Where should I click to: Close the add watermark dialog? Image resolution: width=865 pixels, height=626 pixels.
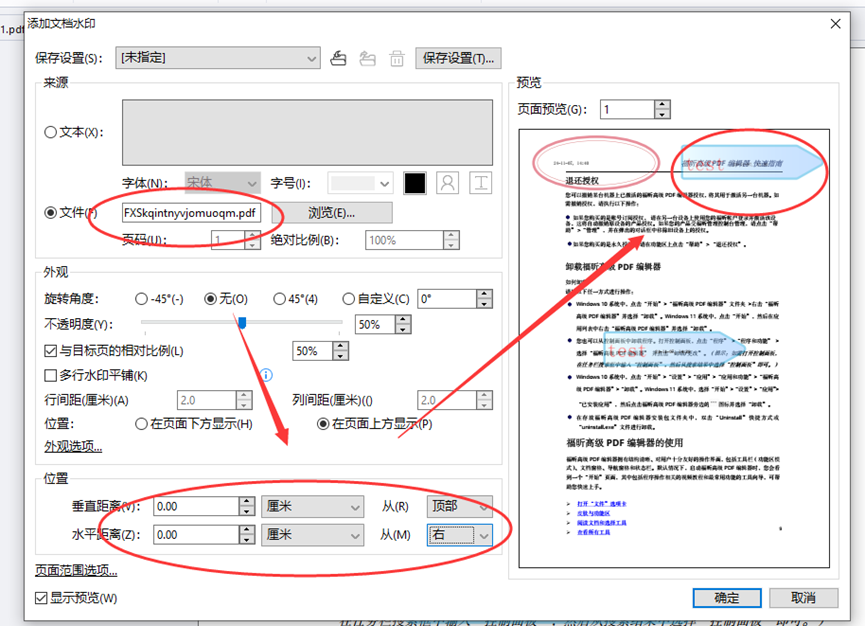pos(835,22)
